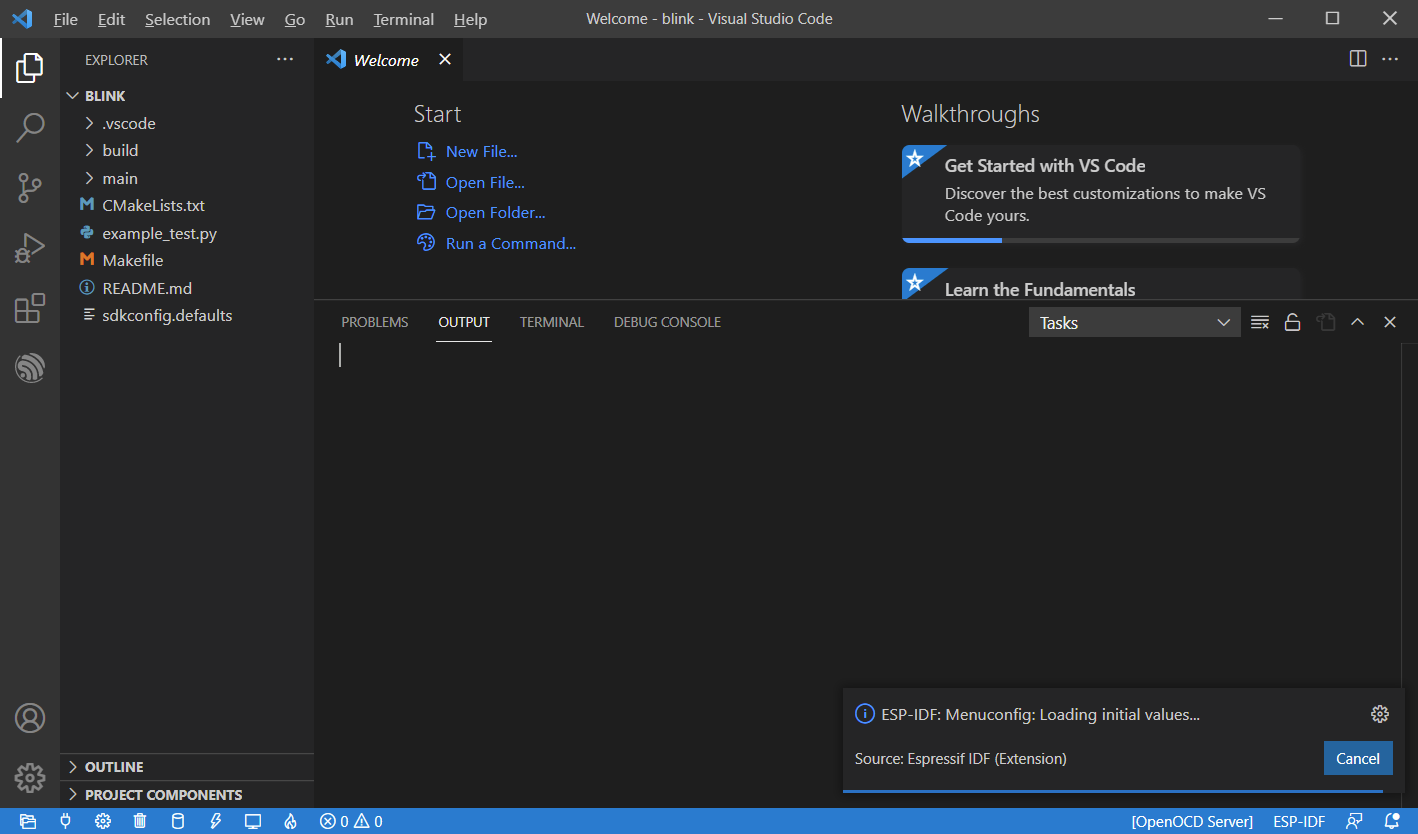Close the Welcome tab
Image resolution: width=1418 pixels, height=834 pixels.
445,59
